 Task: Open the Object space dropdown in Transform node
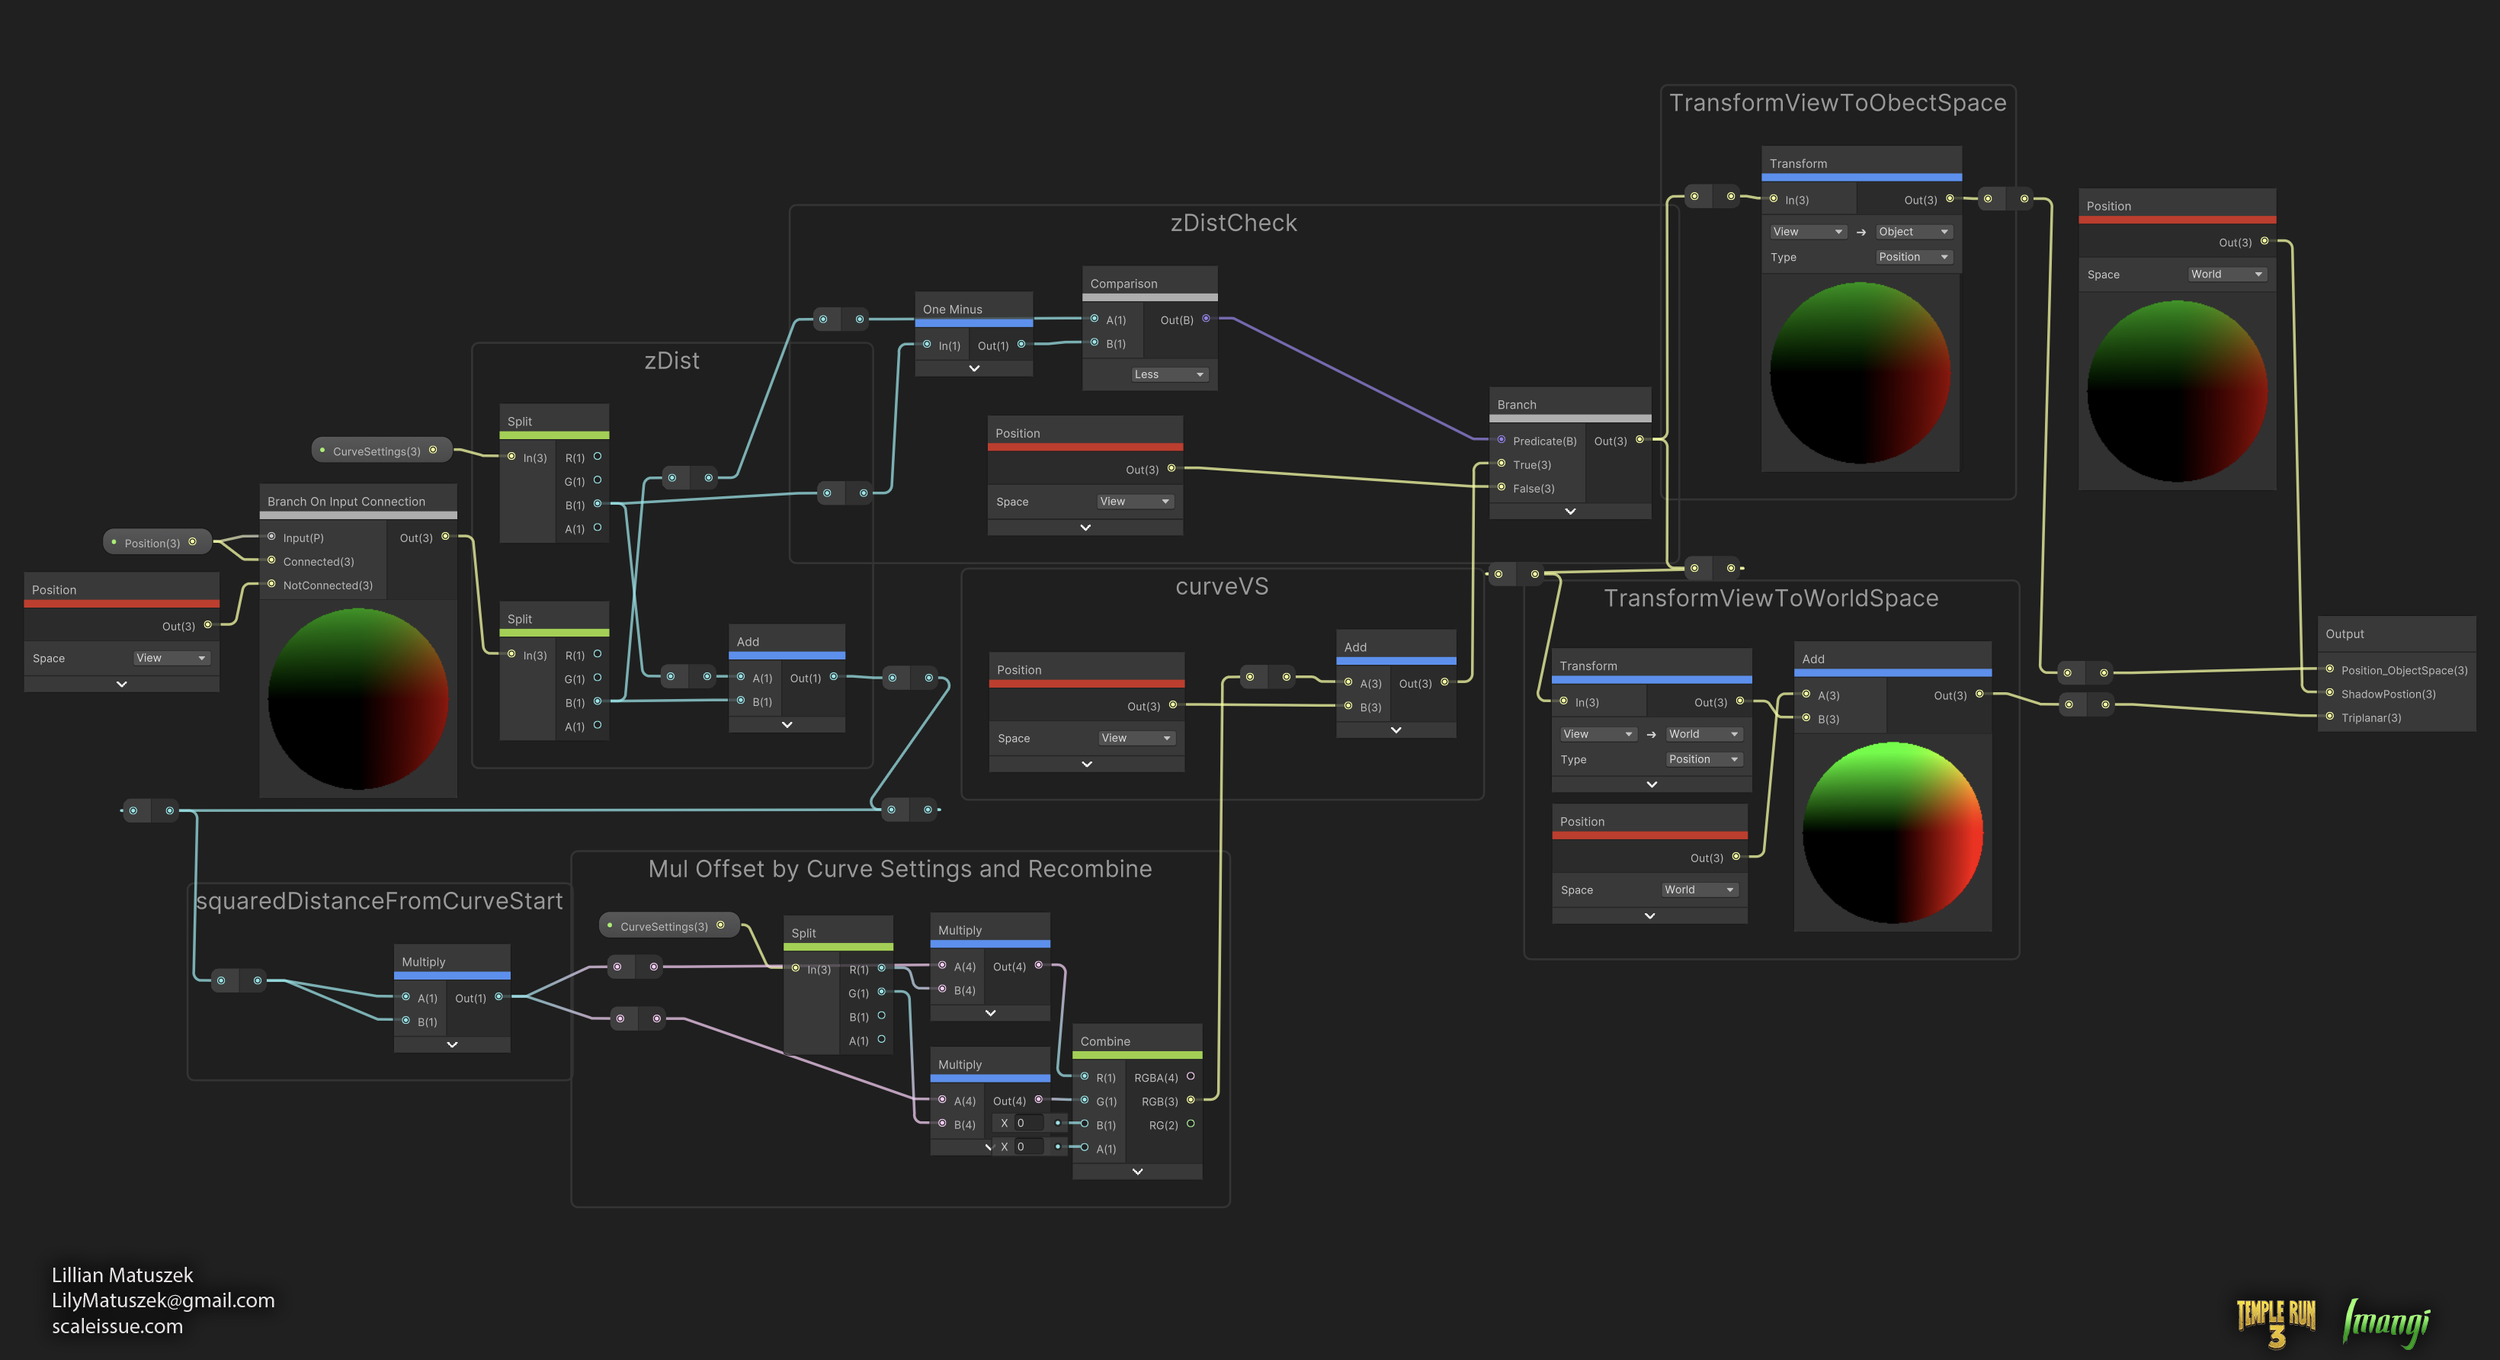tap(1912, 232)
